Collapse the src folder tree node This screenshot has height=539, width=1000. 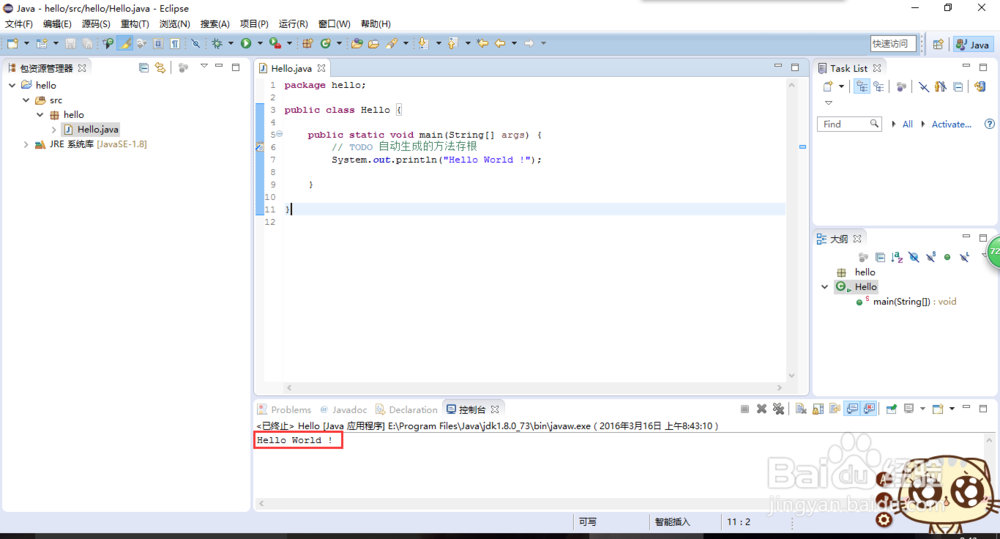(26, 100)
